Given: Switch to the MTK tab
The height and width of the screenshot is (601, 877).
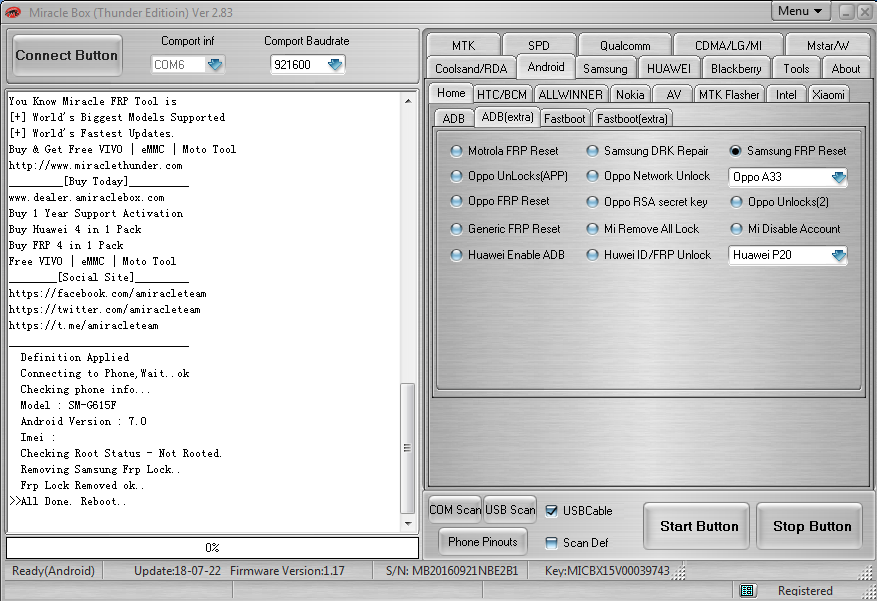Looking at the screenshot, I should (x=463, y=45).
